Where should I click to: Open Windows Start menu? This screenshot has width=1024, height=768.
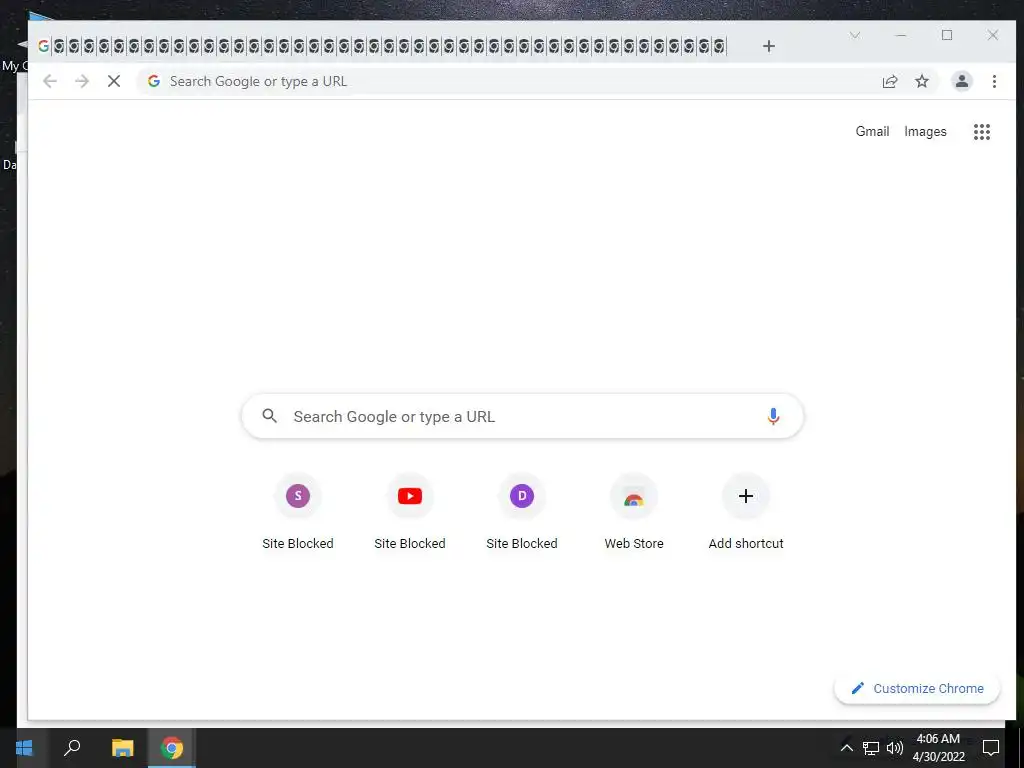24,748
